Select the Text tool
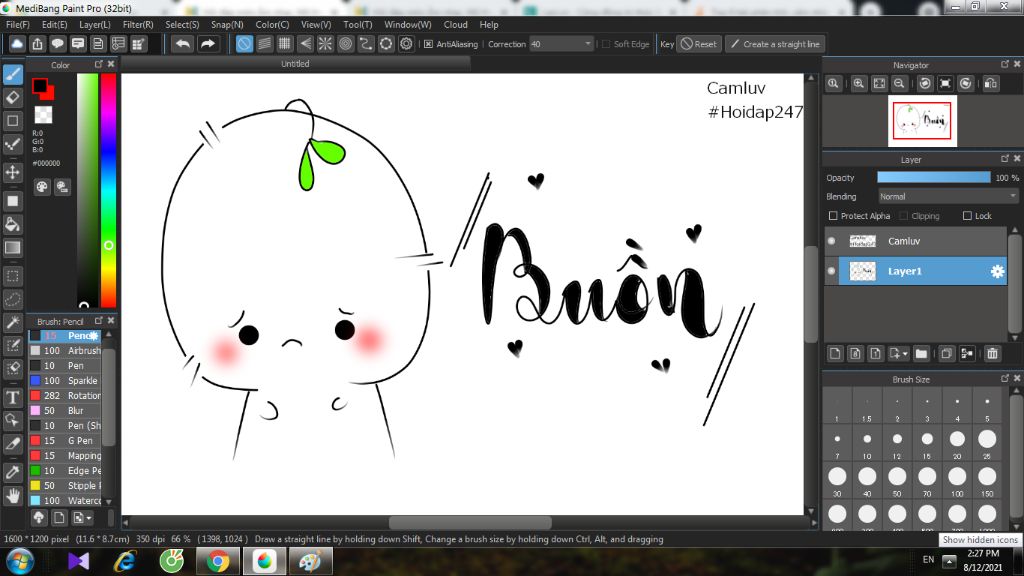1024x576 pixels. point(13,397)
